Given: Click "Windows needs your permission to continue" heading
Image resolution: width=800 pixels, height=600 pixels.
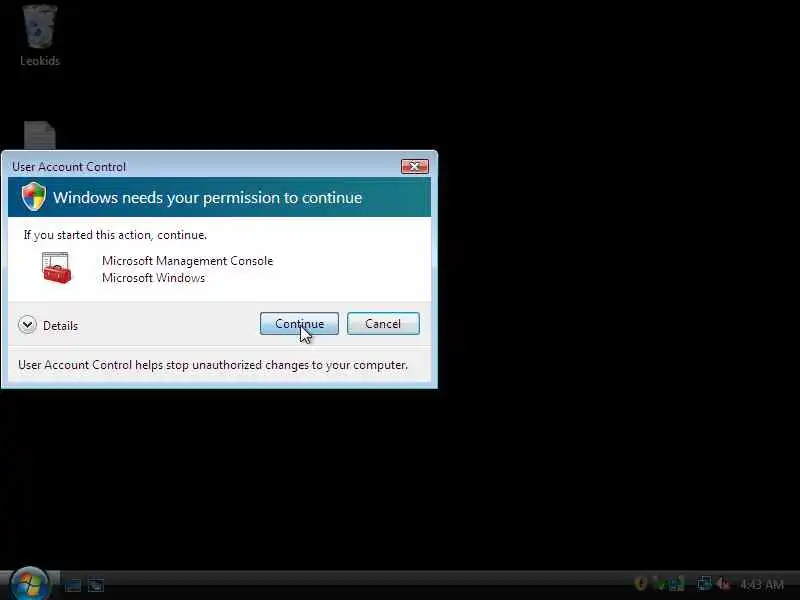Looking at the screenshot, I should coord(207,197).
